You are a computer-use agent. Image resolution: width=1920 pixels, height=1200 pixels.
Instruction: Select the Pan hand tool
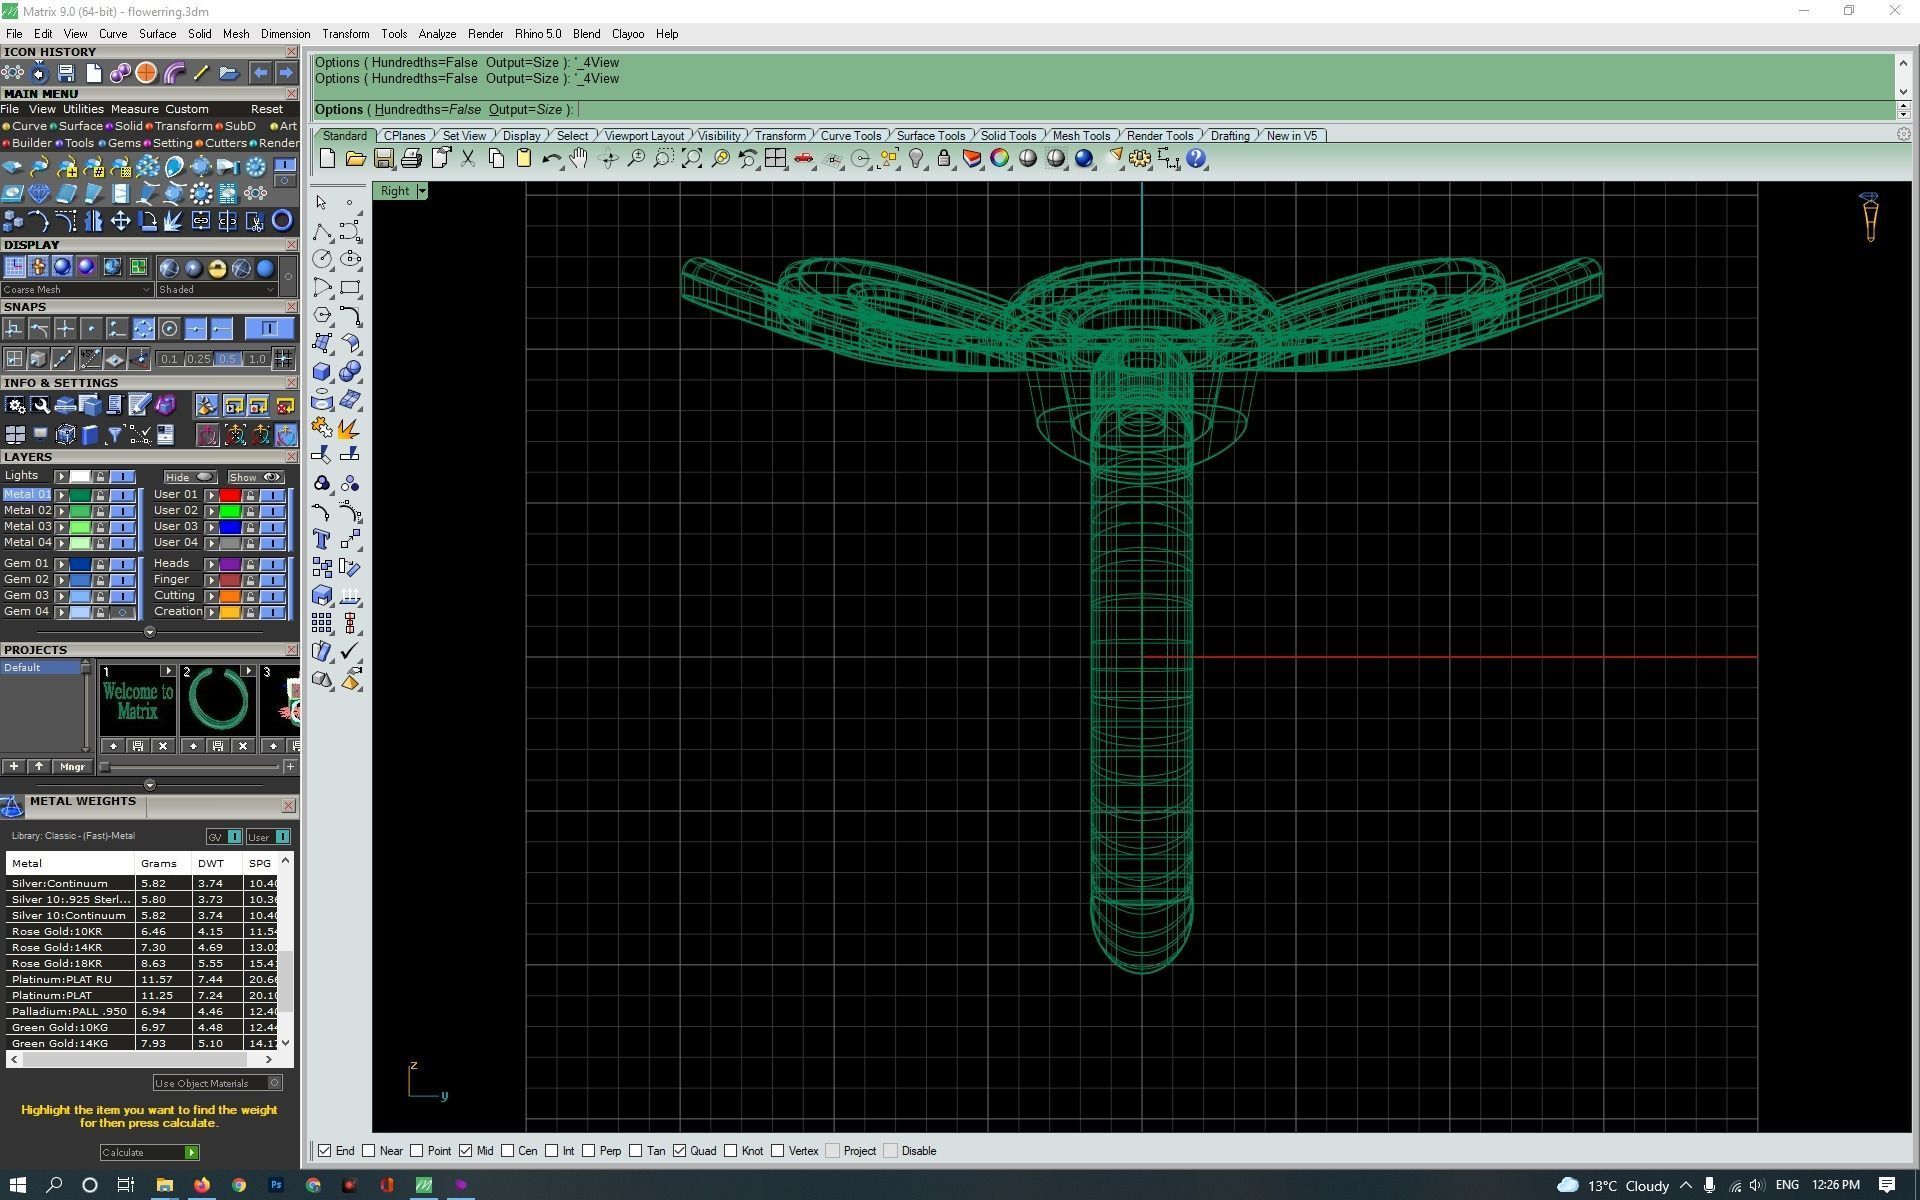tap(578, 158)
